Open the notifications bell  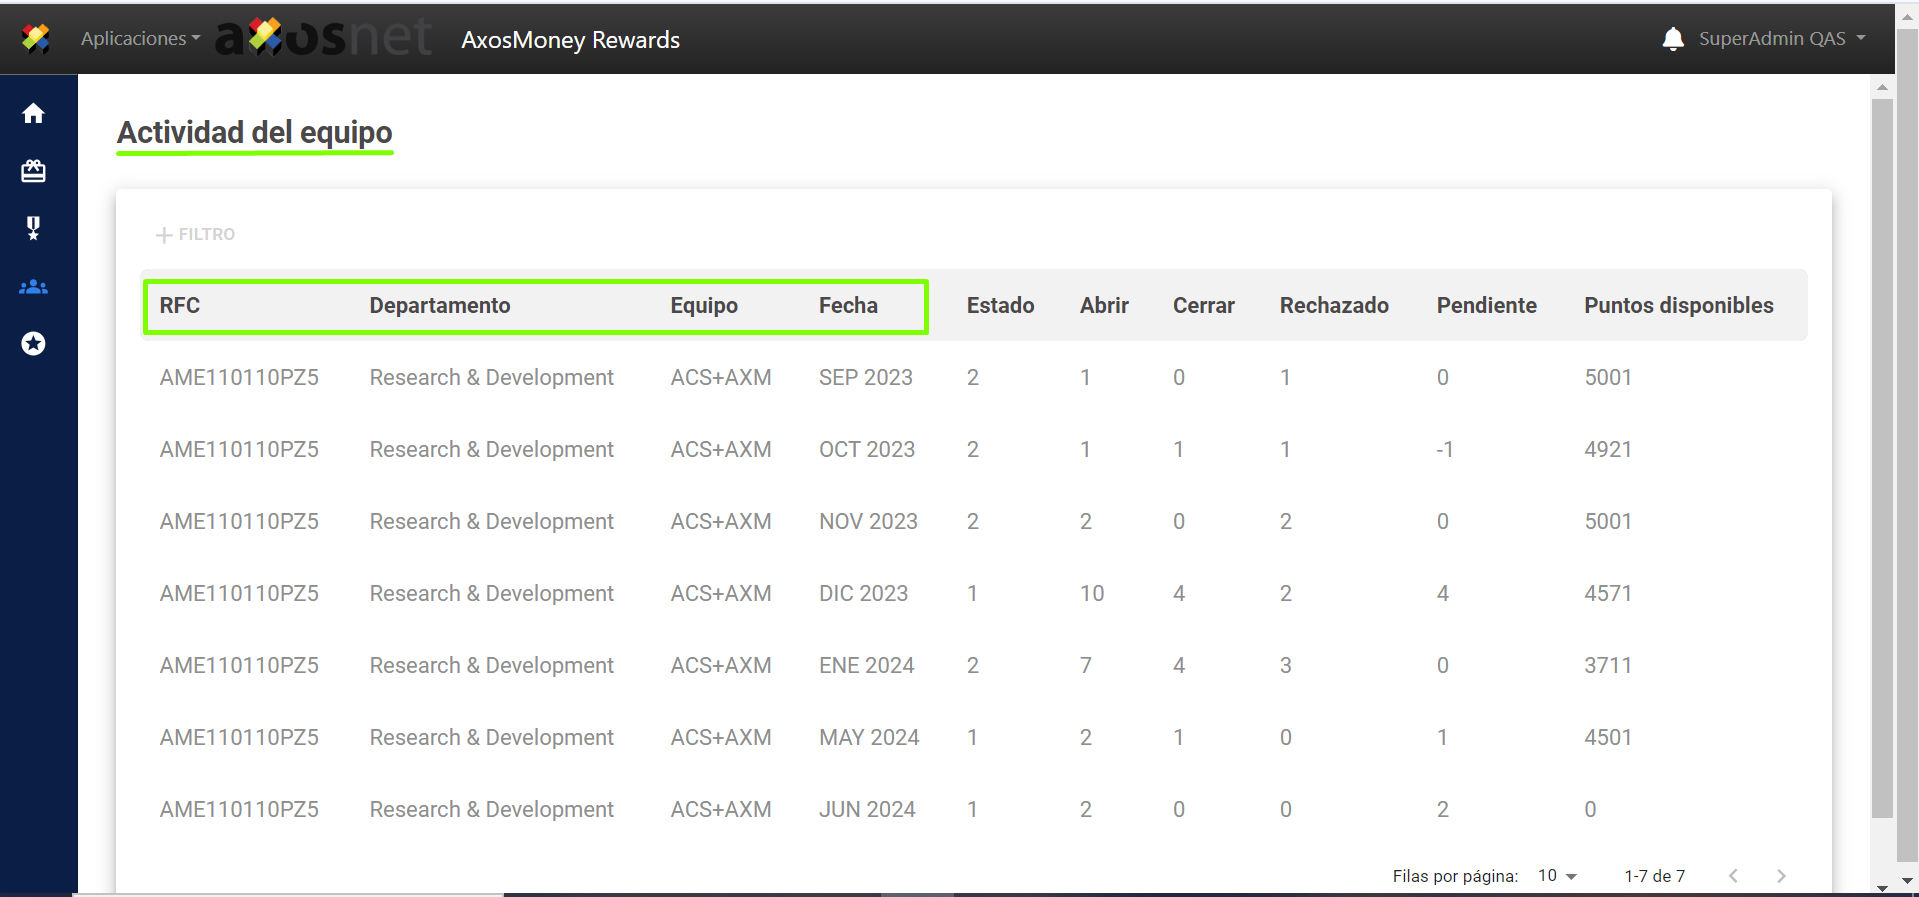point(1672,39)
